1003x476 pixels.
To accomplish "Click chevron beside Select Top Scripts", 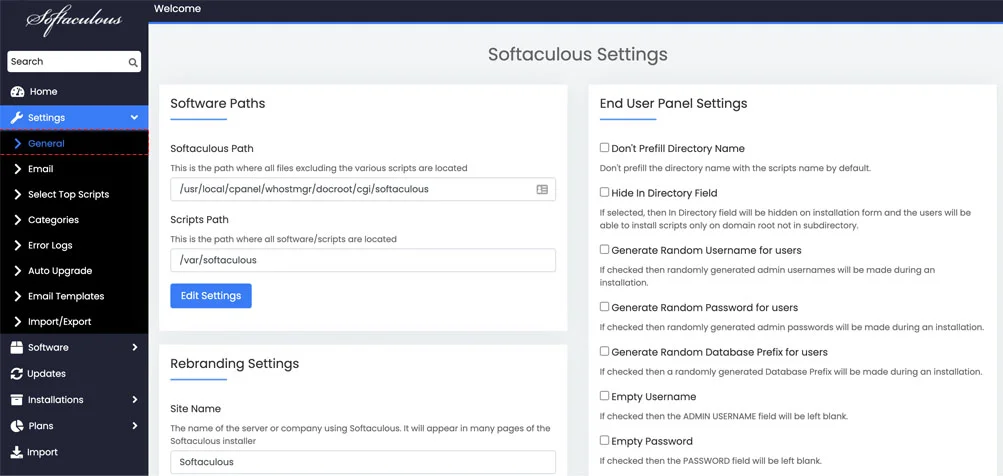I will 18,194.
